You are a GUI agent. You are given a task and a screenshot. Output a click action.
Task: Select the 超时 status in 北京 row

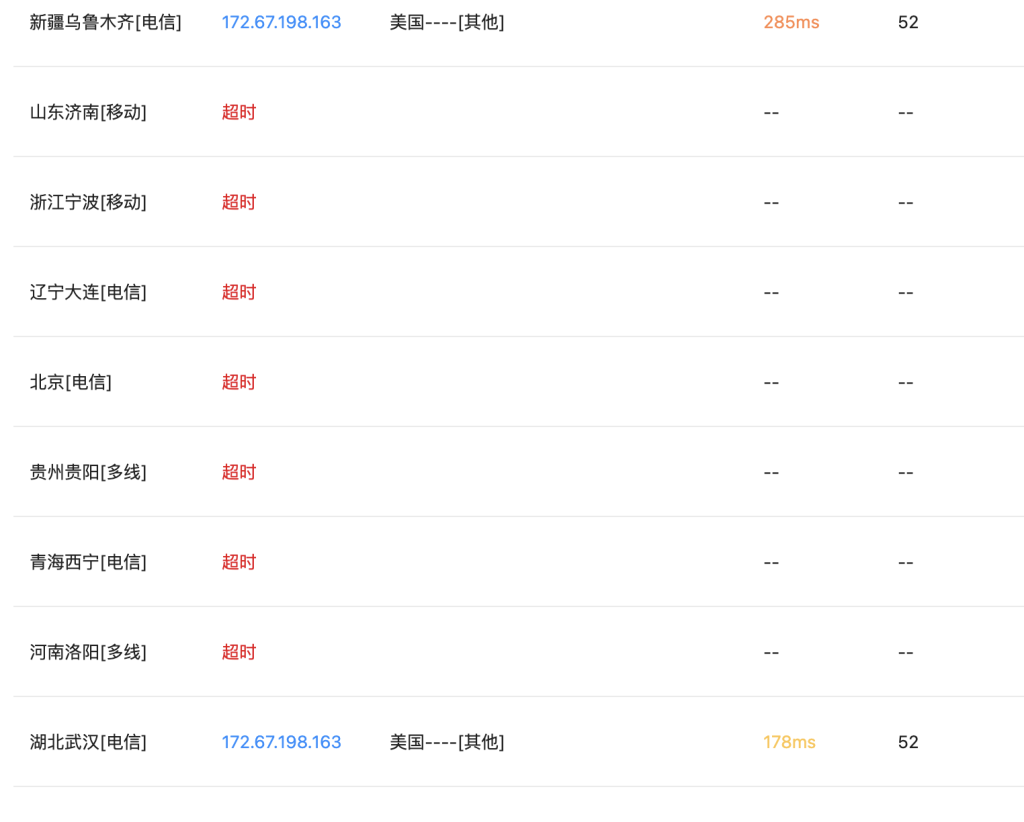[239, 382]
